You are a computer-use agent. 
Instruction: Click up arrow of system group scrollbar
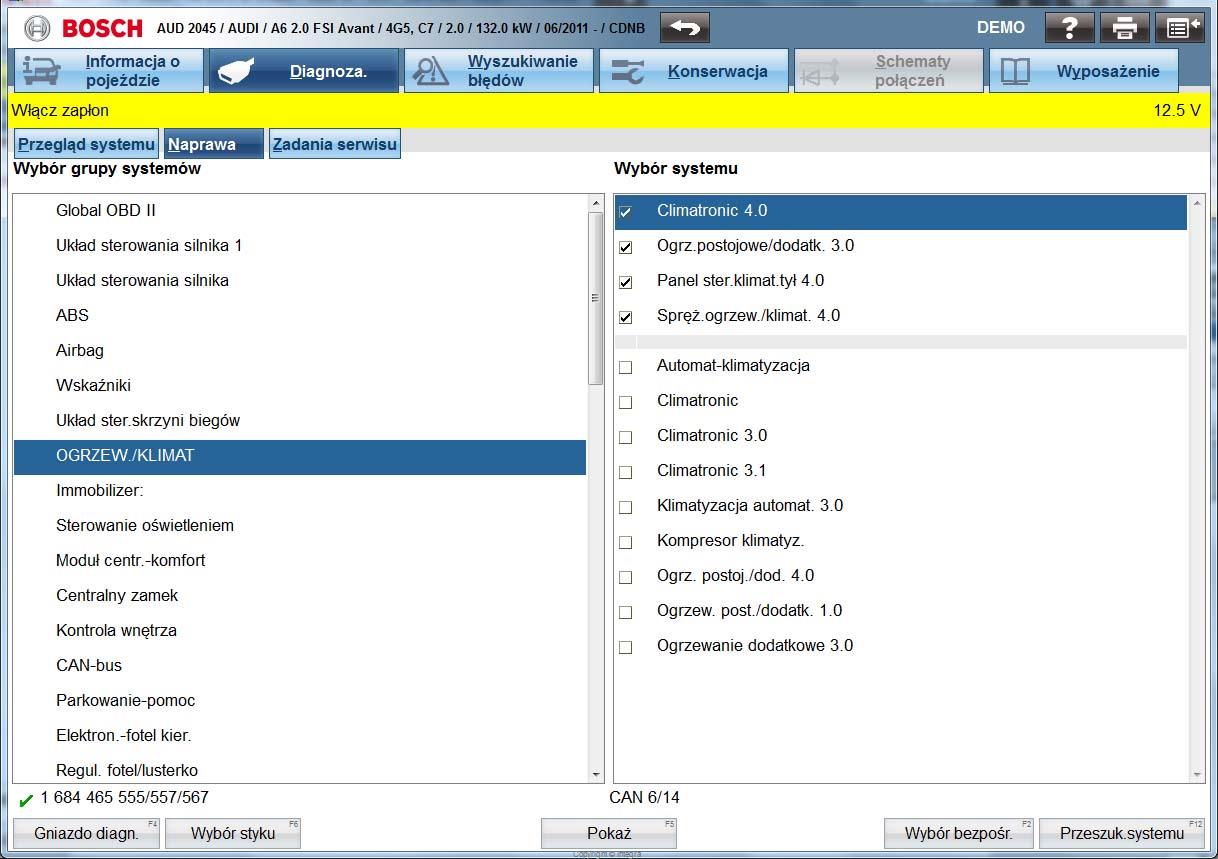596,204
